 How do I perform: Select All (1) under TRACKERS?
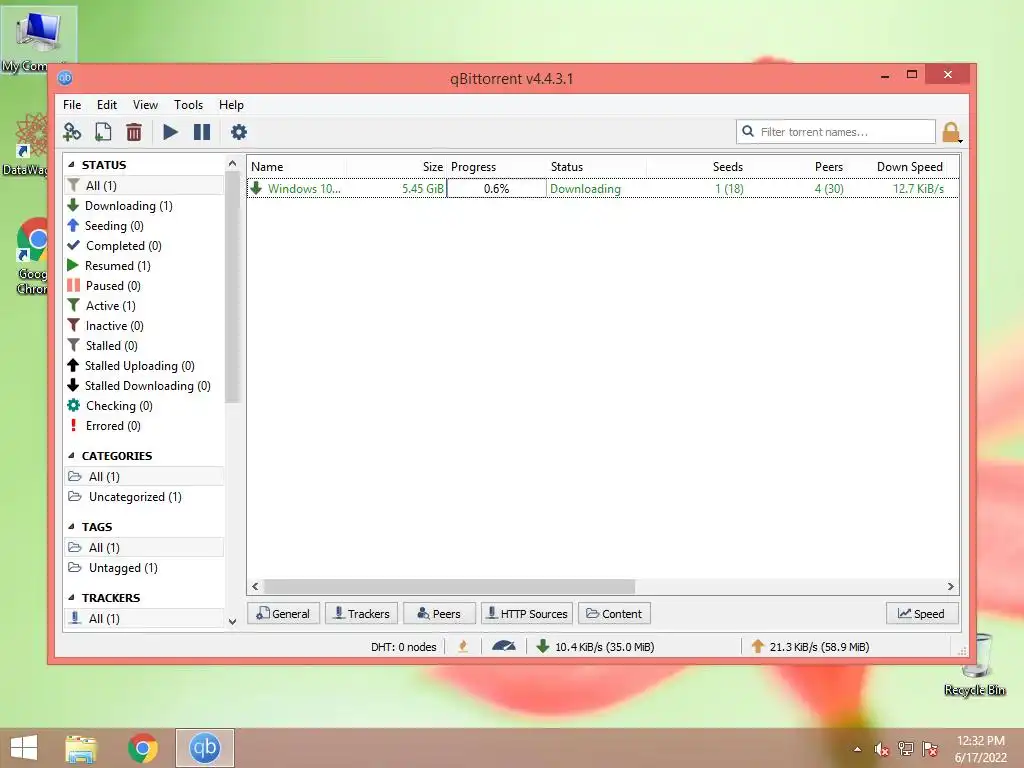pos(144,618)
